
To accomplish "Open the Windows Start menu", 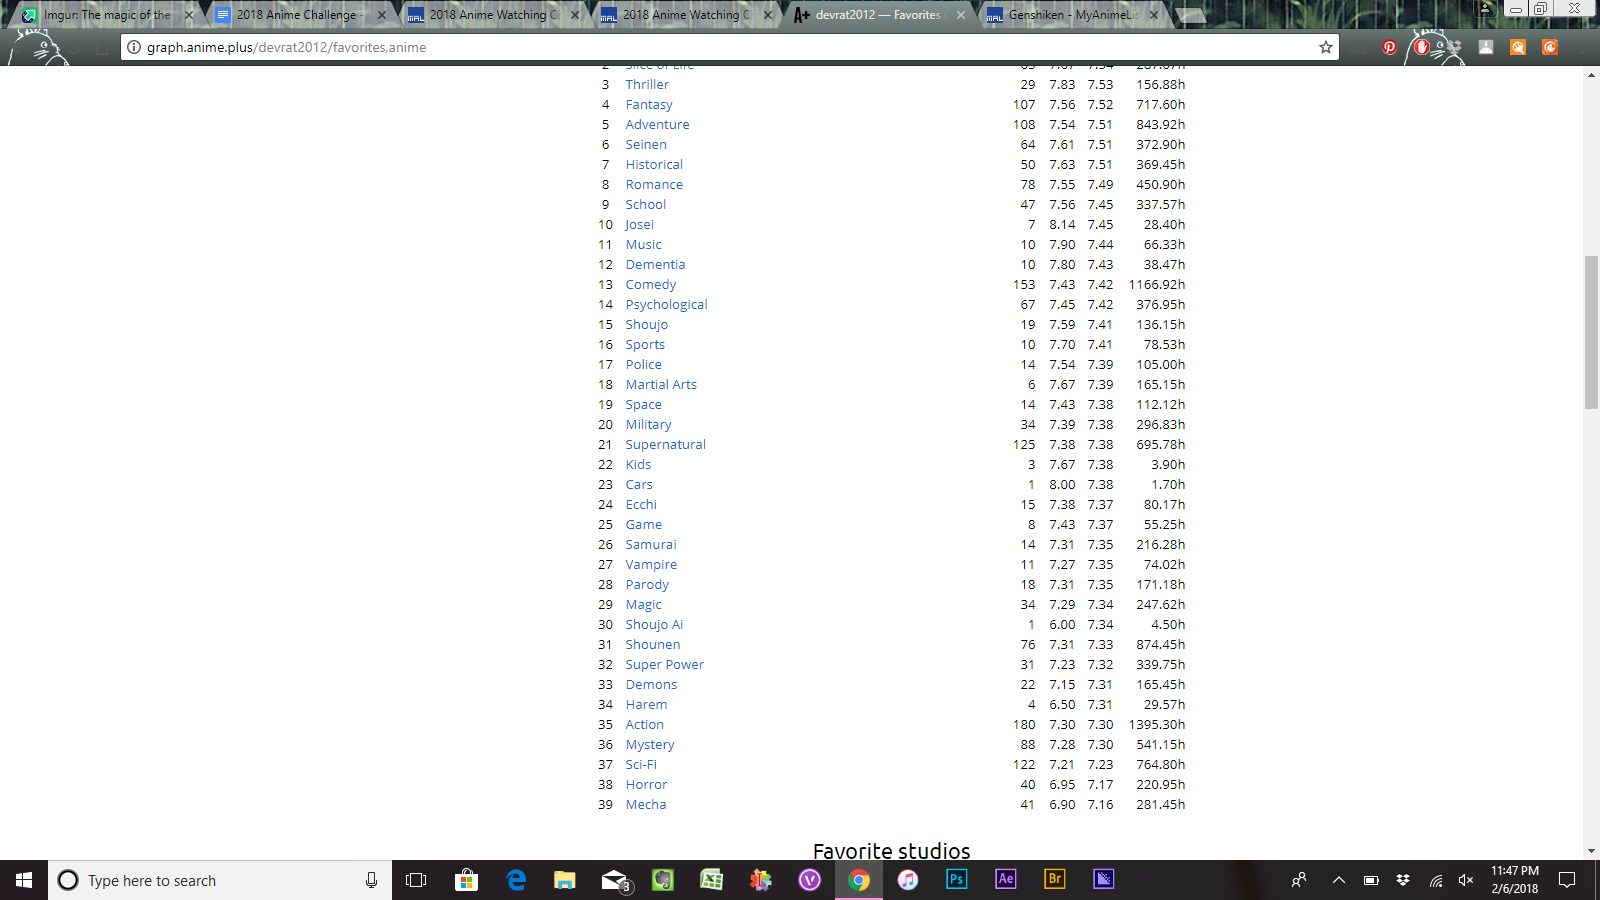I will tap(24, 880).
